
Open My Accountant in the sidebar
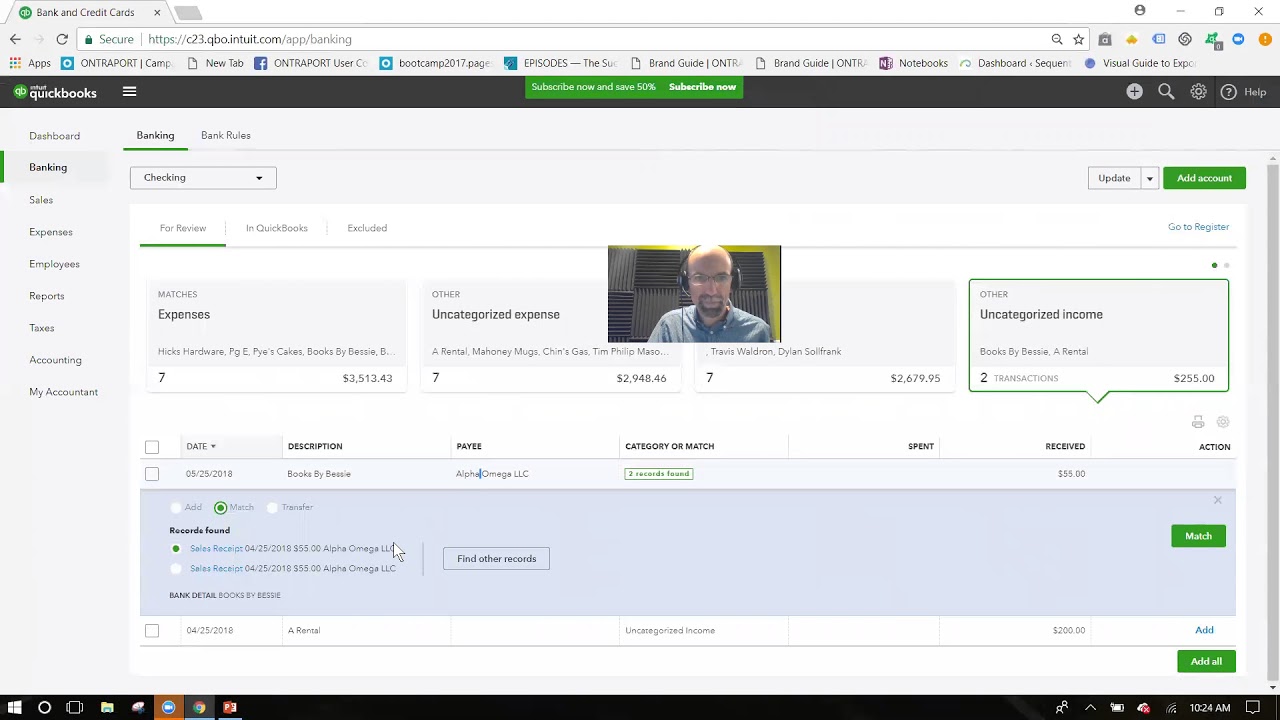[x=64, y=392]
